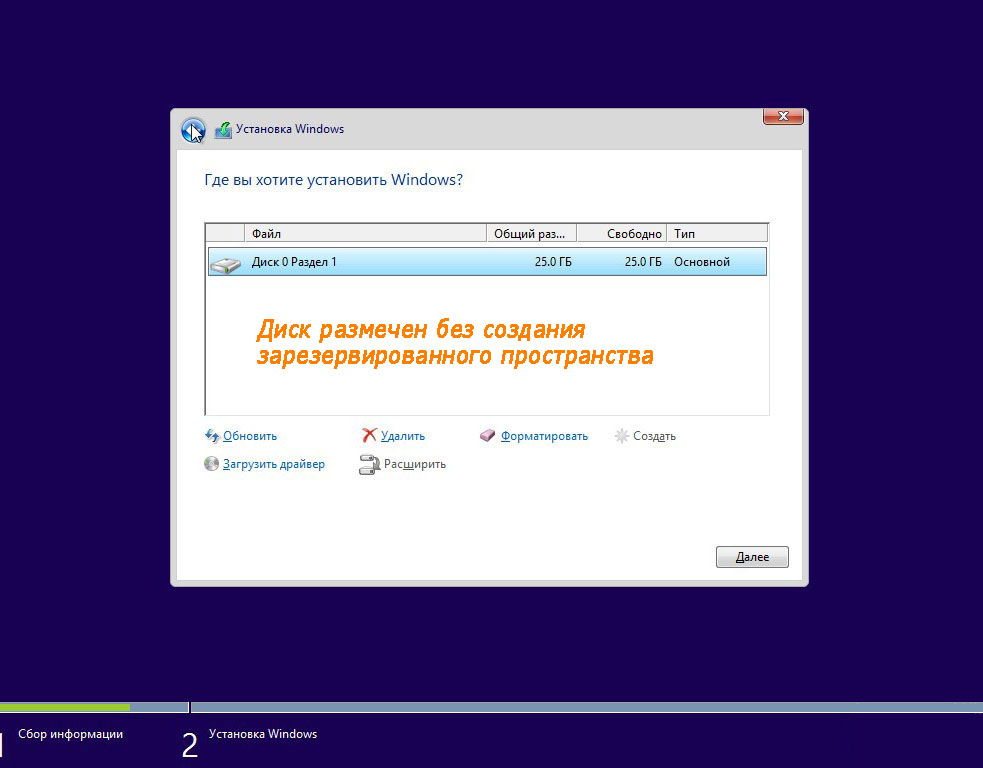Click the Расширить partition icon
Image resolution: width=983 pixels, height=768 pixels.
click(x=369, y=464)
